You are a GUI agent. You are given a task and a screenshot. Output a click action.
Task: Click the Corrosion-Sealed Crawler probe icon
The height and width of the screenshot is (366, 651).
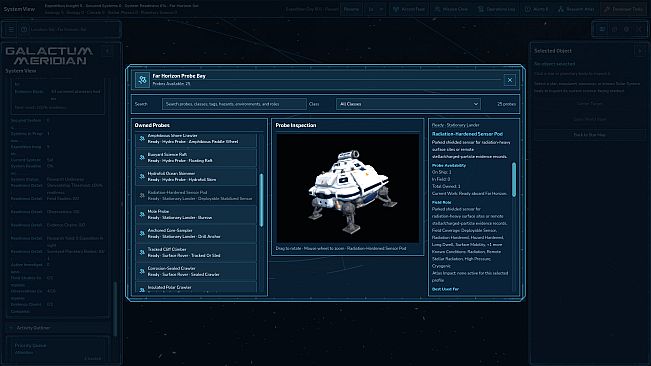[x=142, y=271]
